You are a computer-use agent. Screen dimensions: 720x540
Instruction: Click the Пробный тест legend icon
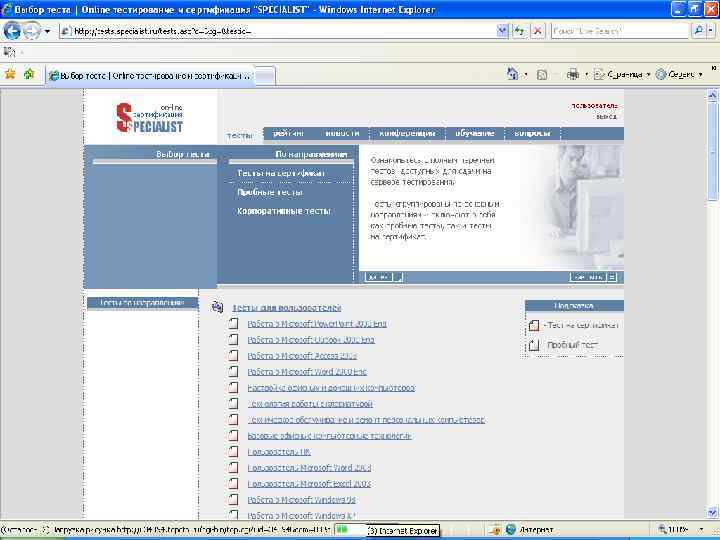click(534, 344)
